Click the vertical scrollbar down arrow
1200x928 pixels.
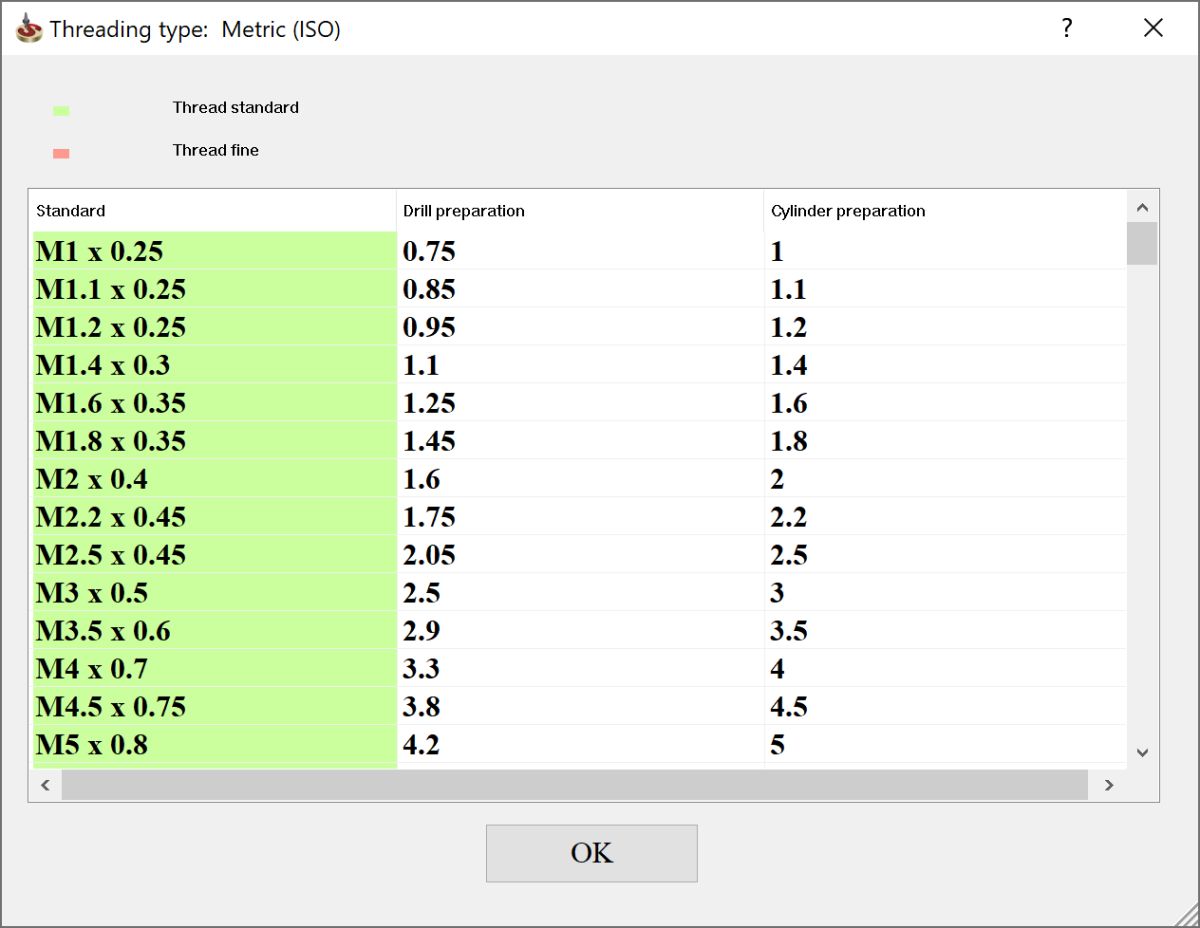click(x=1142, y=753)
